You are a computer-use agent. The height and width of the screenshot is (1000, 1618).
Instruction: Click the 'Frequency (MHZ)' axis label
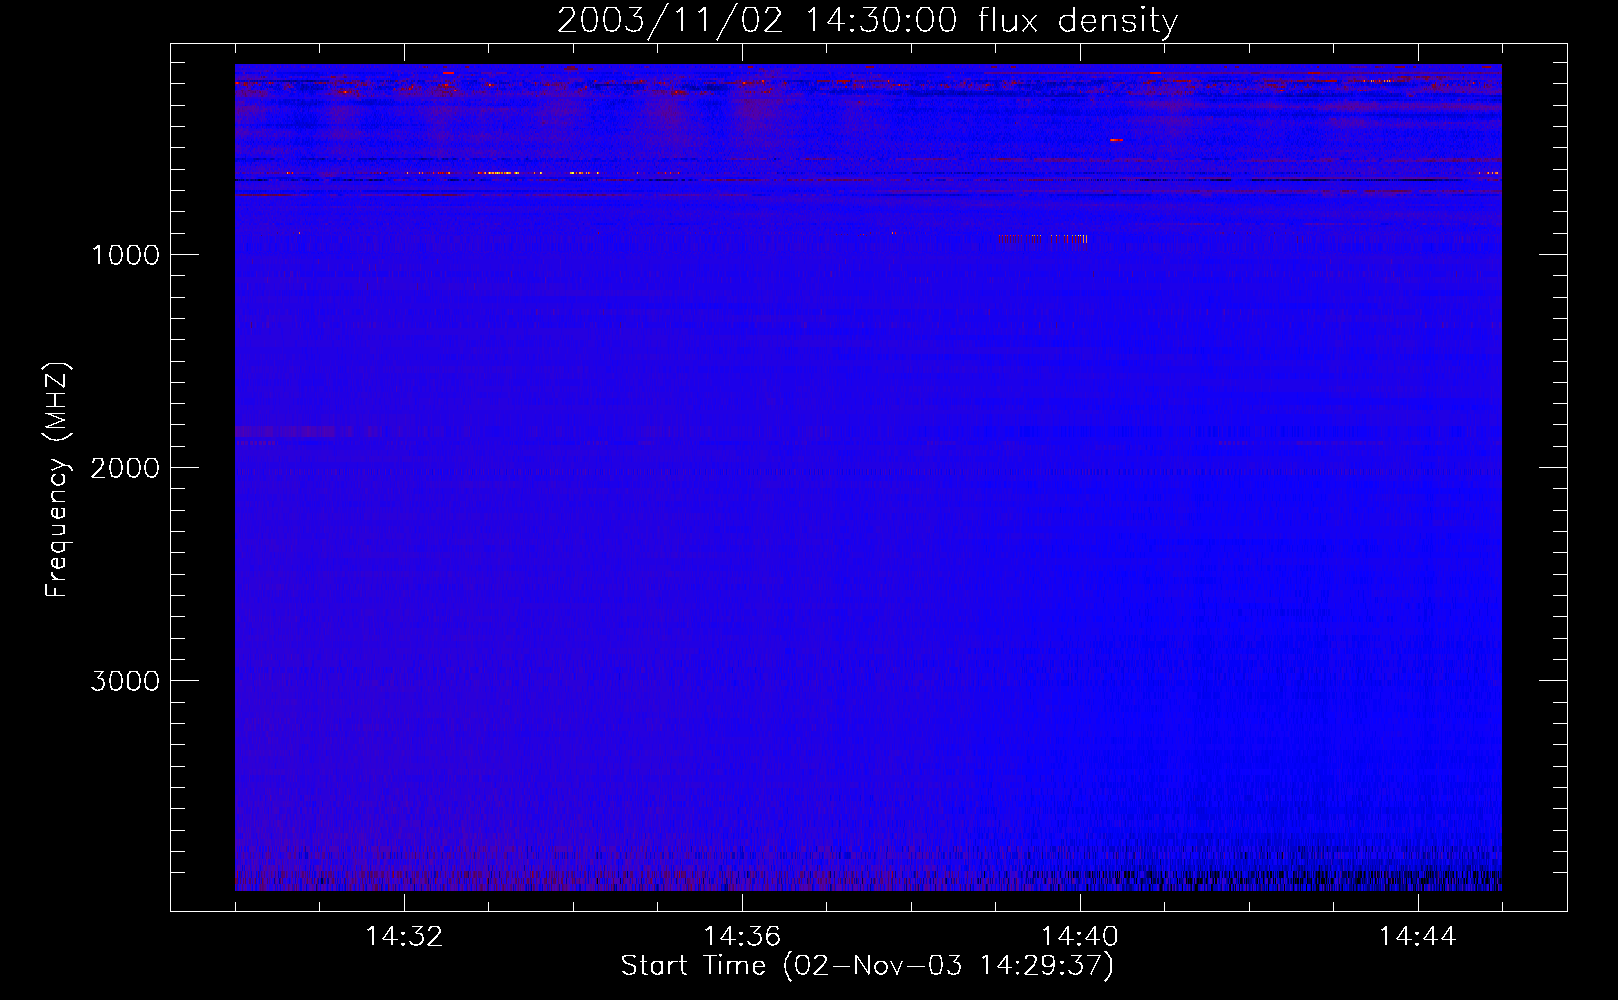click(57, 480)
